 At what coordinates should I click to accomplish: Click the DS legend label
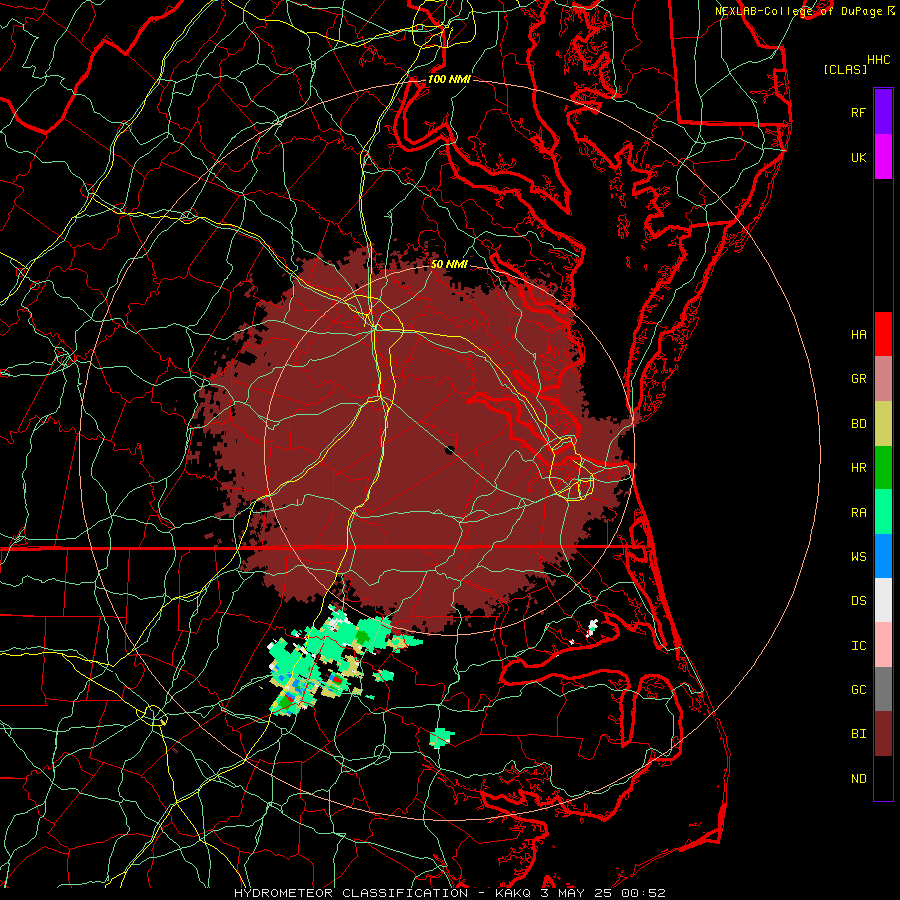(858, 601)
